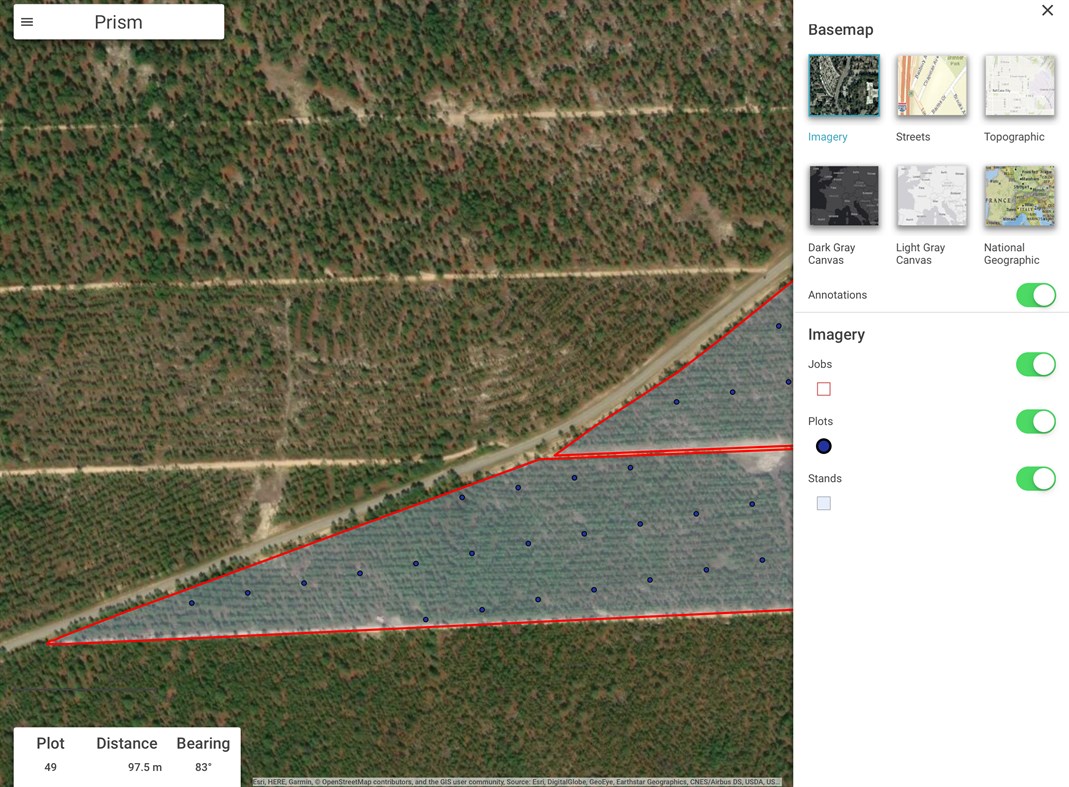This screenshot has width=1069, height=787.
Task: Click the Bearing value showing 83°
Action: pos(203,766)
